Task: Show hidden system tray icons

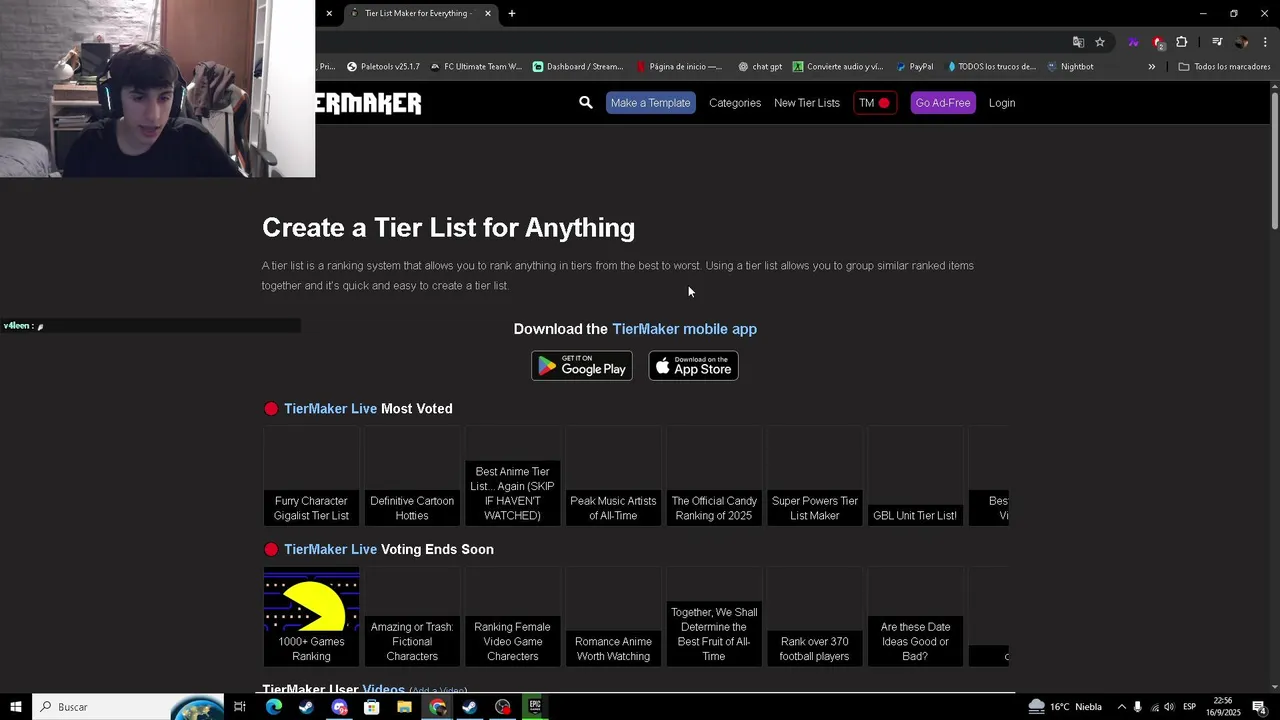Action: pos(1121,707)
